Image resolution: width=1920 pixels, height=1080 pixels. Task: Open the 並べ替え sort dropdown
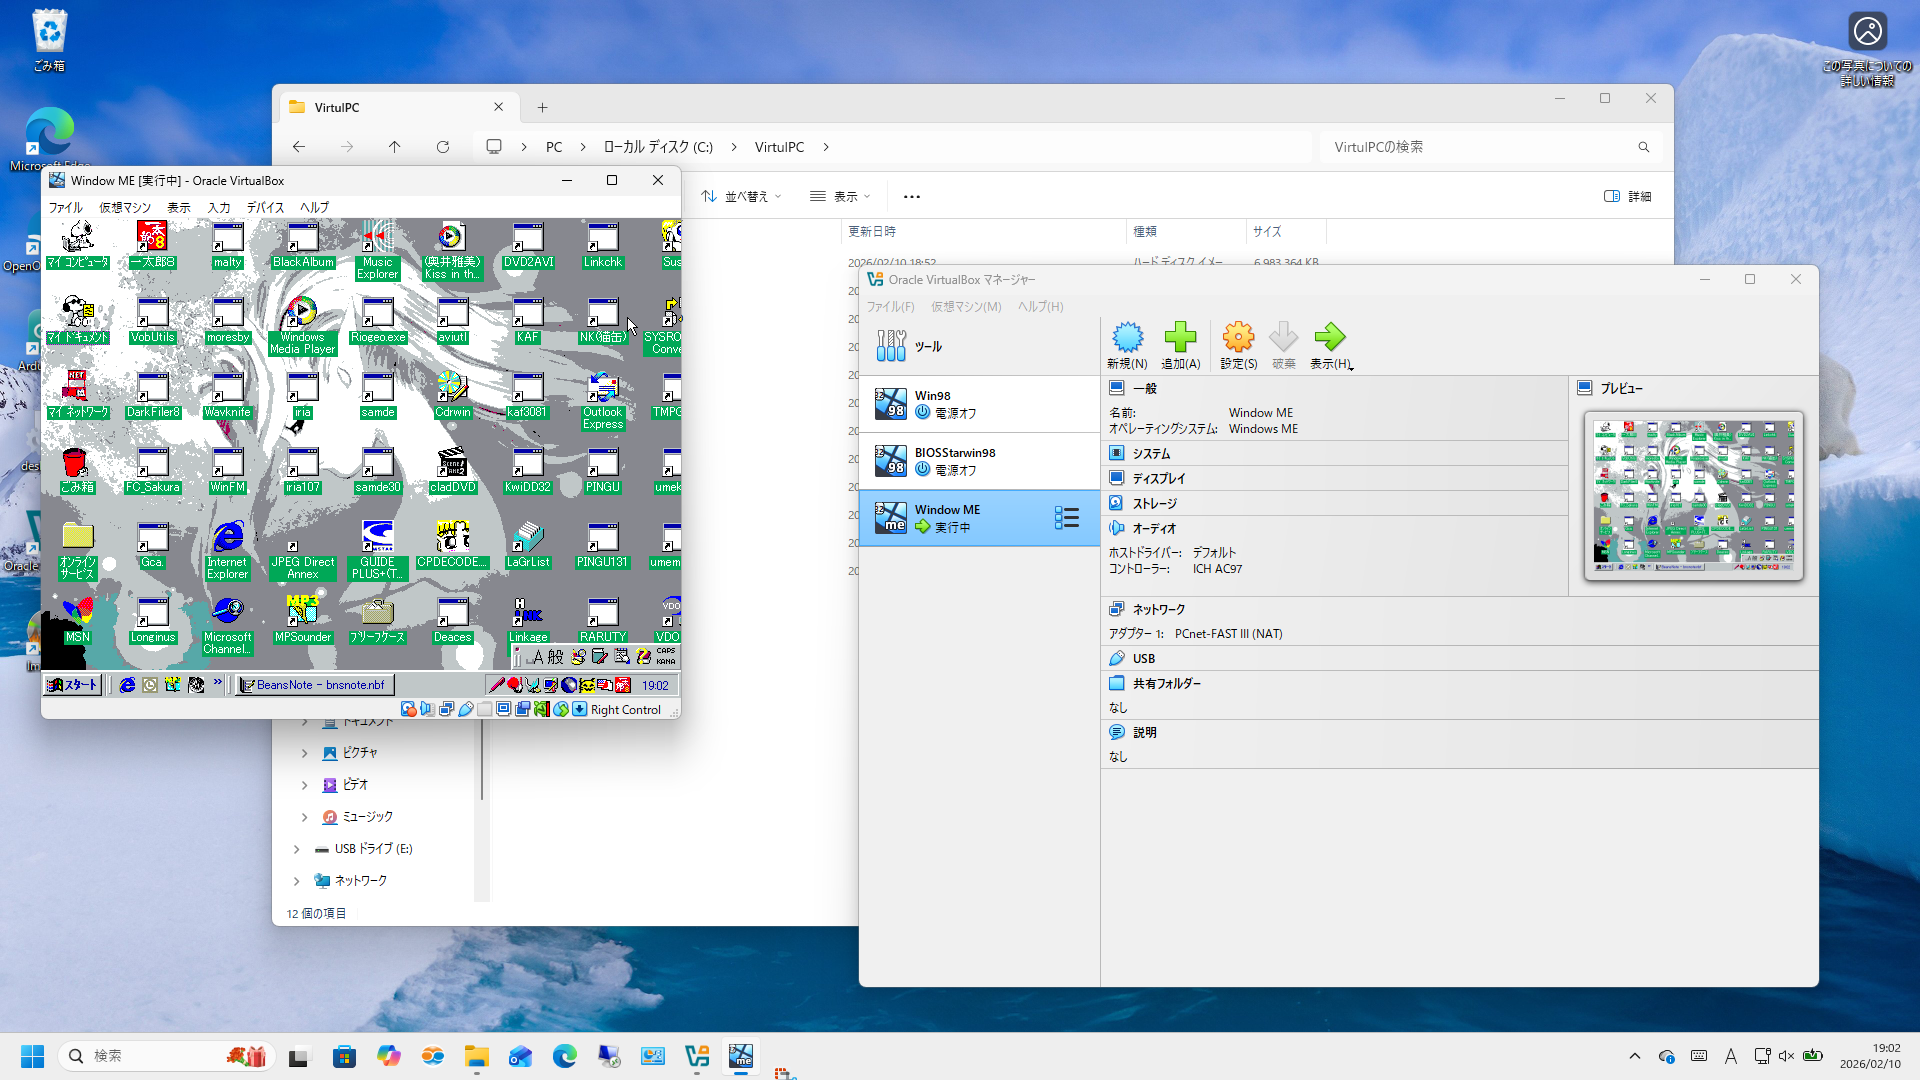point(741,197)
